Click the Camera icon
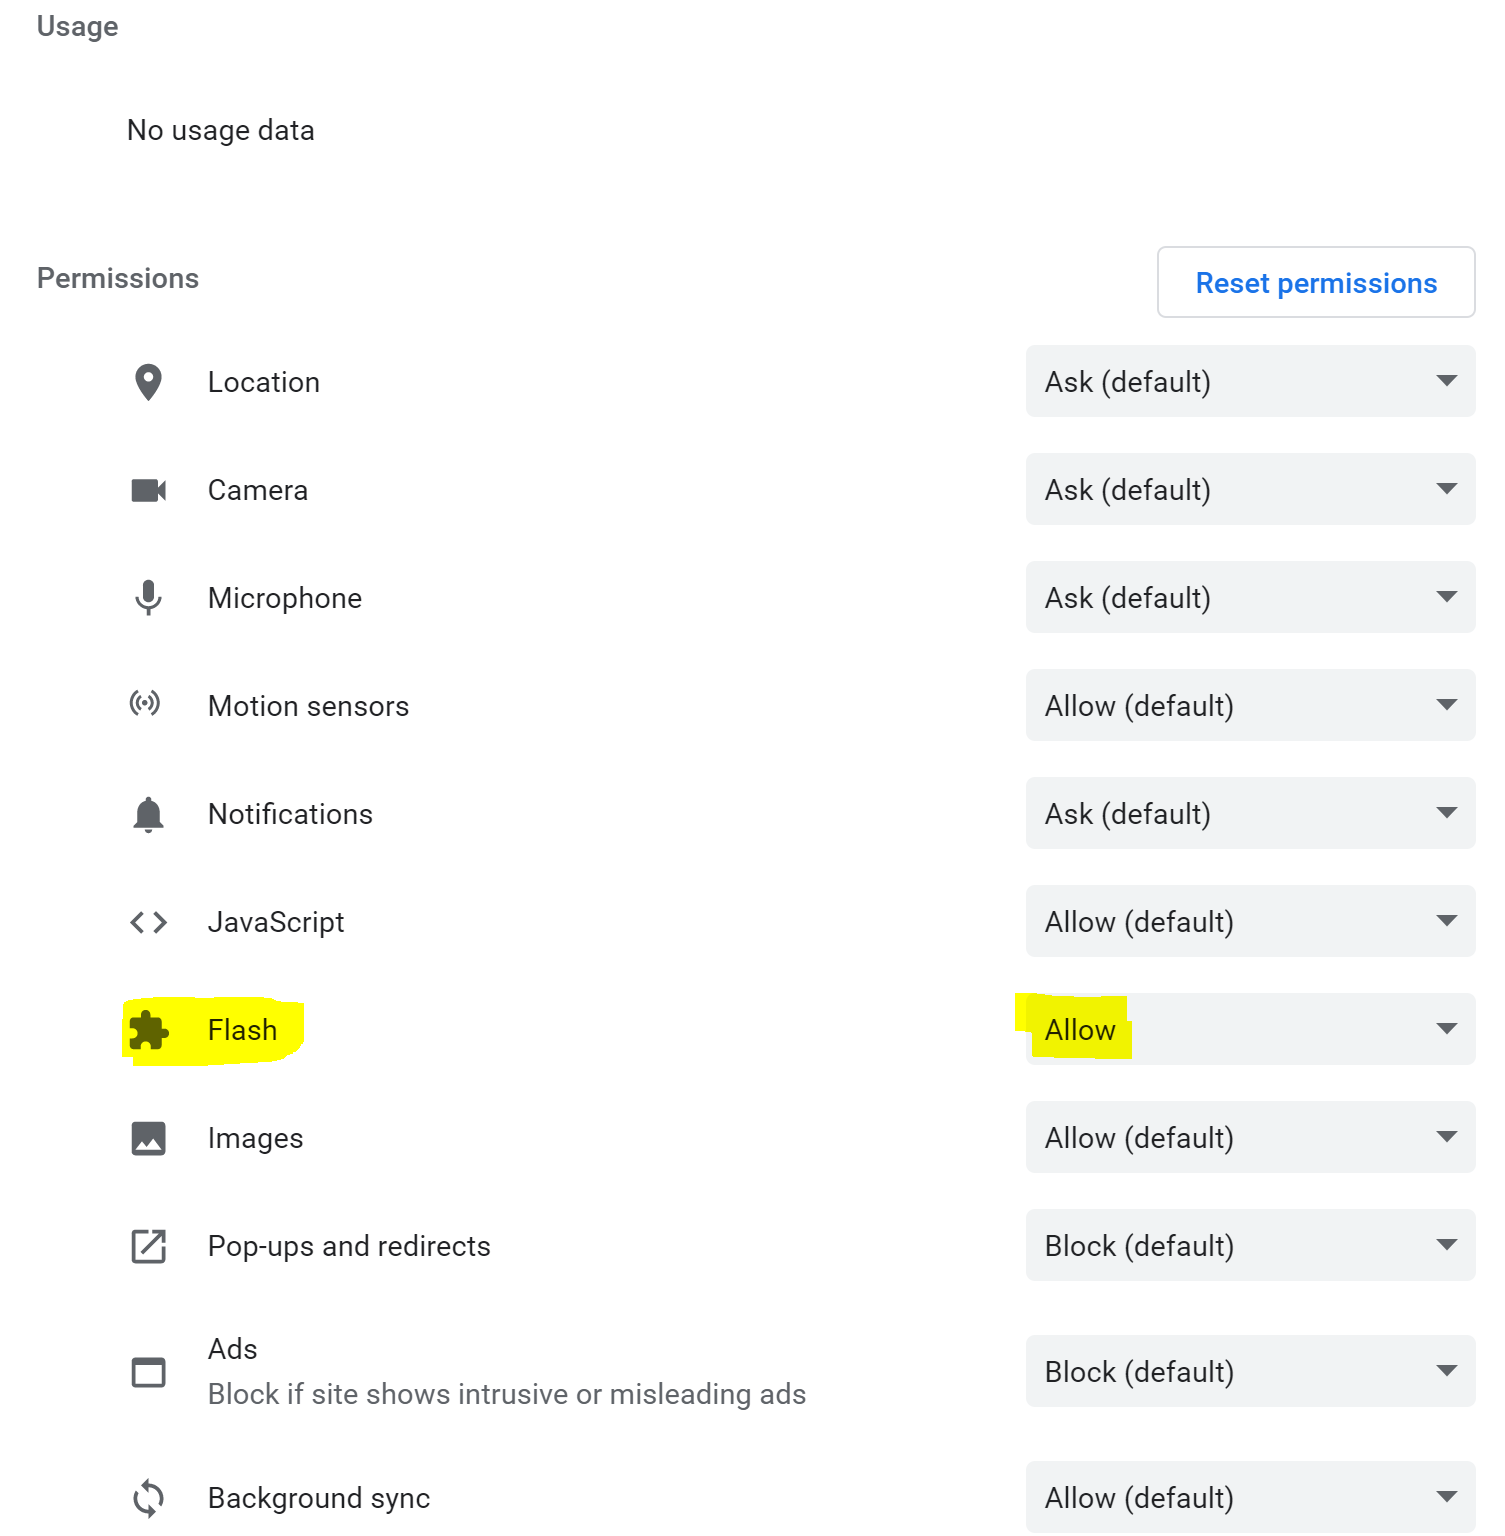The width and height of the screenshot is (1505, 1536). point(147,490)
